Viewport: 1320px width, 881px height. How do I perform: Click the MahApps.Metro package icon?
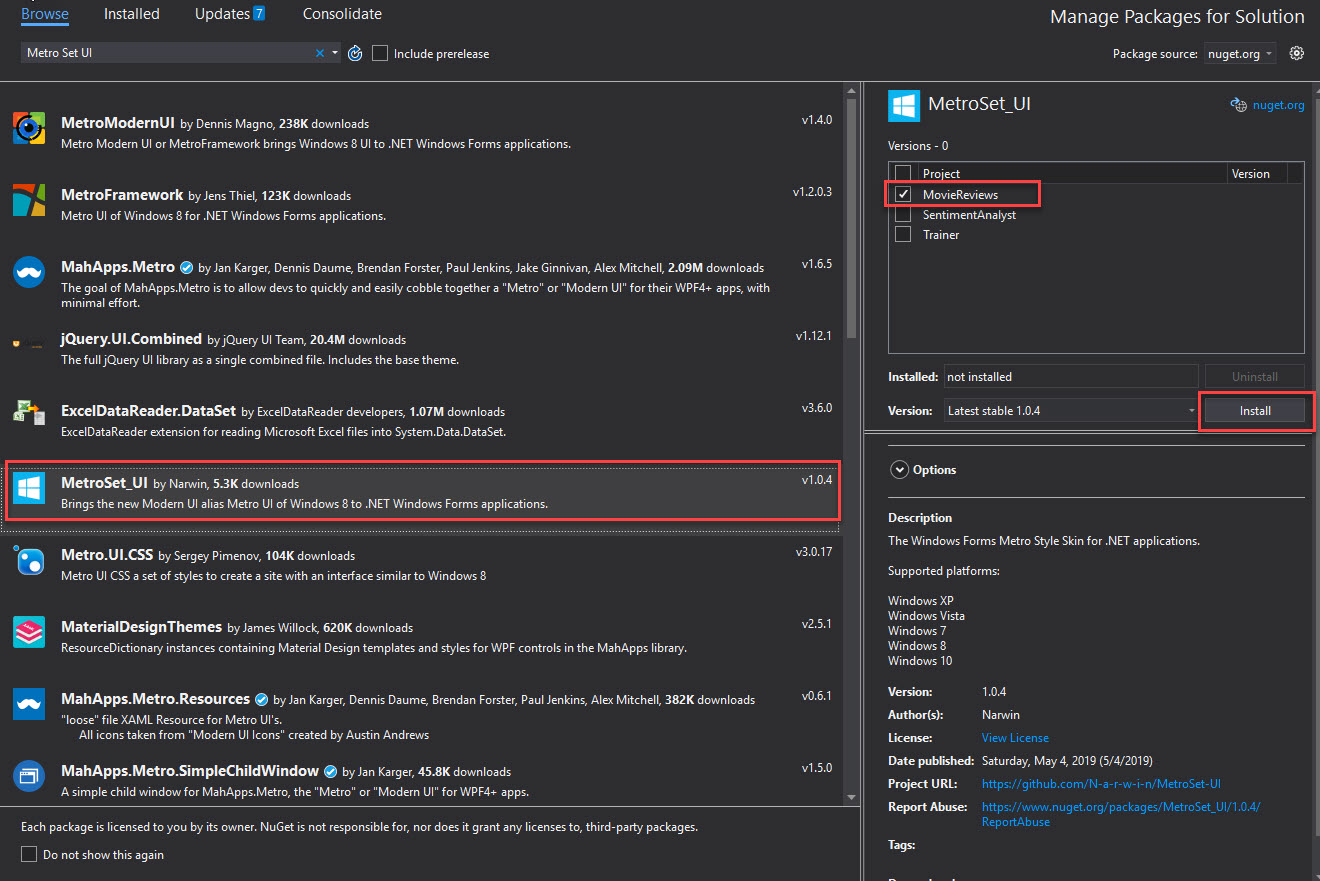coord(29,272)
